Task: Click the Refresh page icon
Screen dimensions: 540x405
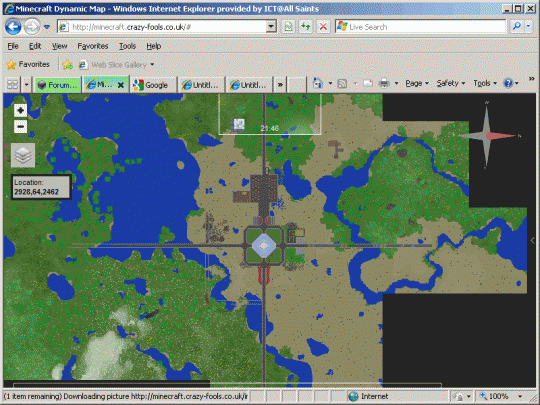Action: coord(305,27)
